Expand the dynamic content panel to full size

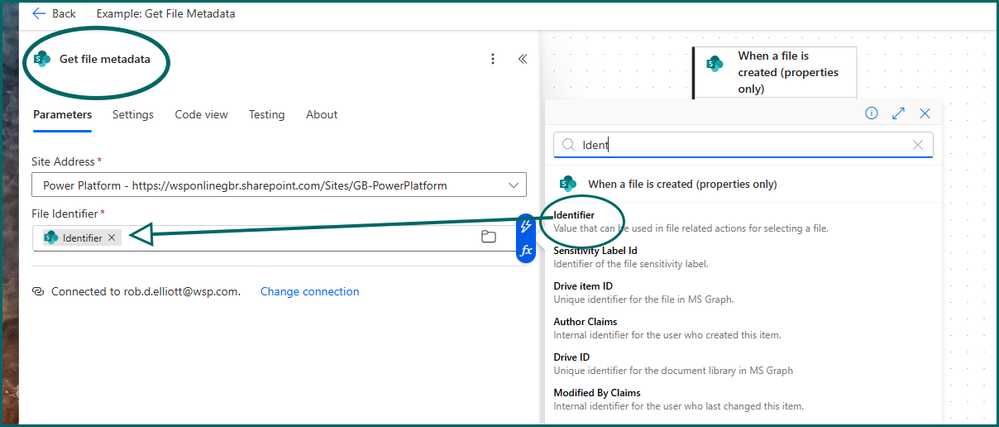pos(898,113)
